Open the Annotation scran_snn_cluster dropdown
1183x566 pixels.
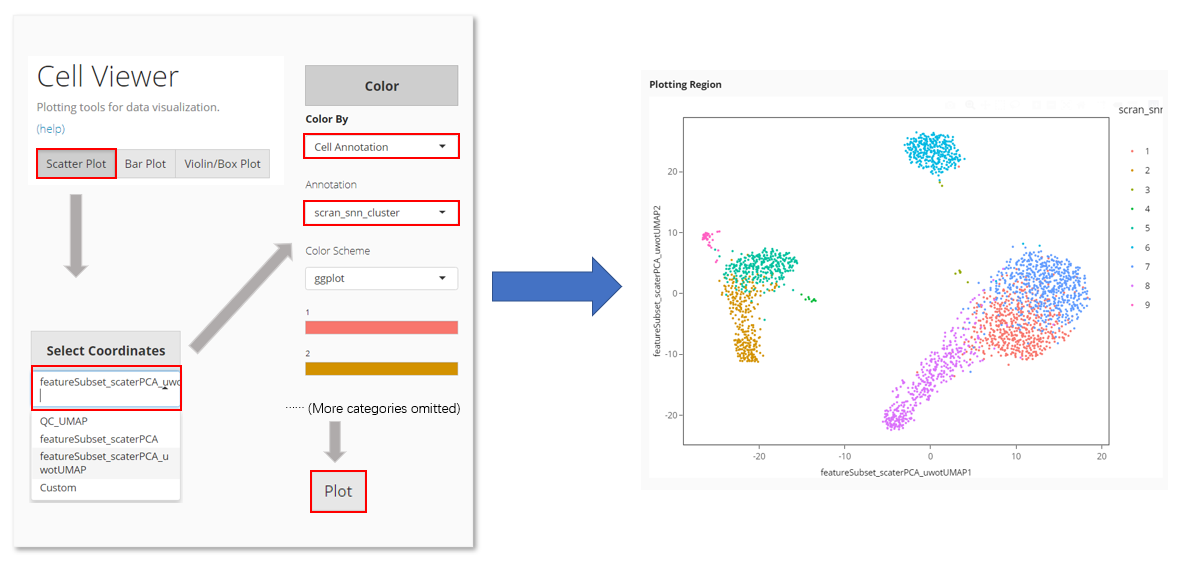coord(381,213)
